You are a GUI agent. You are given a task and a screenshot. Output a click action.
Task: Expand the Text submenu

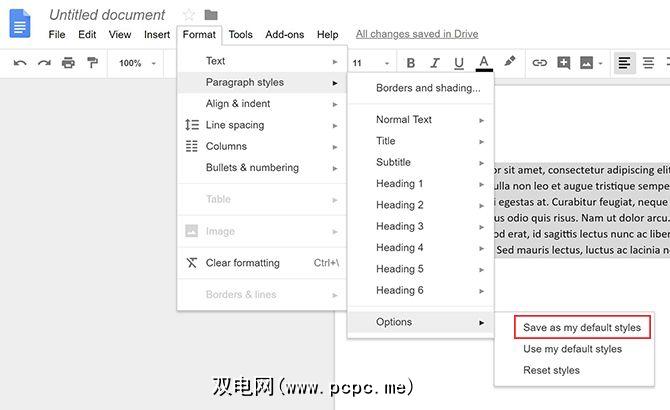tap(262, 61)
